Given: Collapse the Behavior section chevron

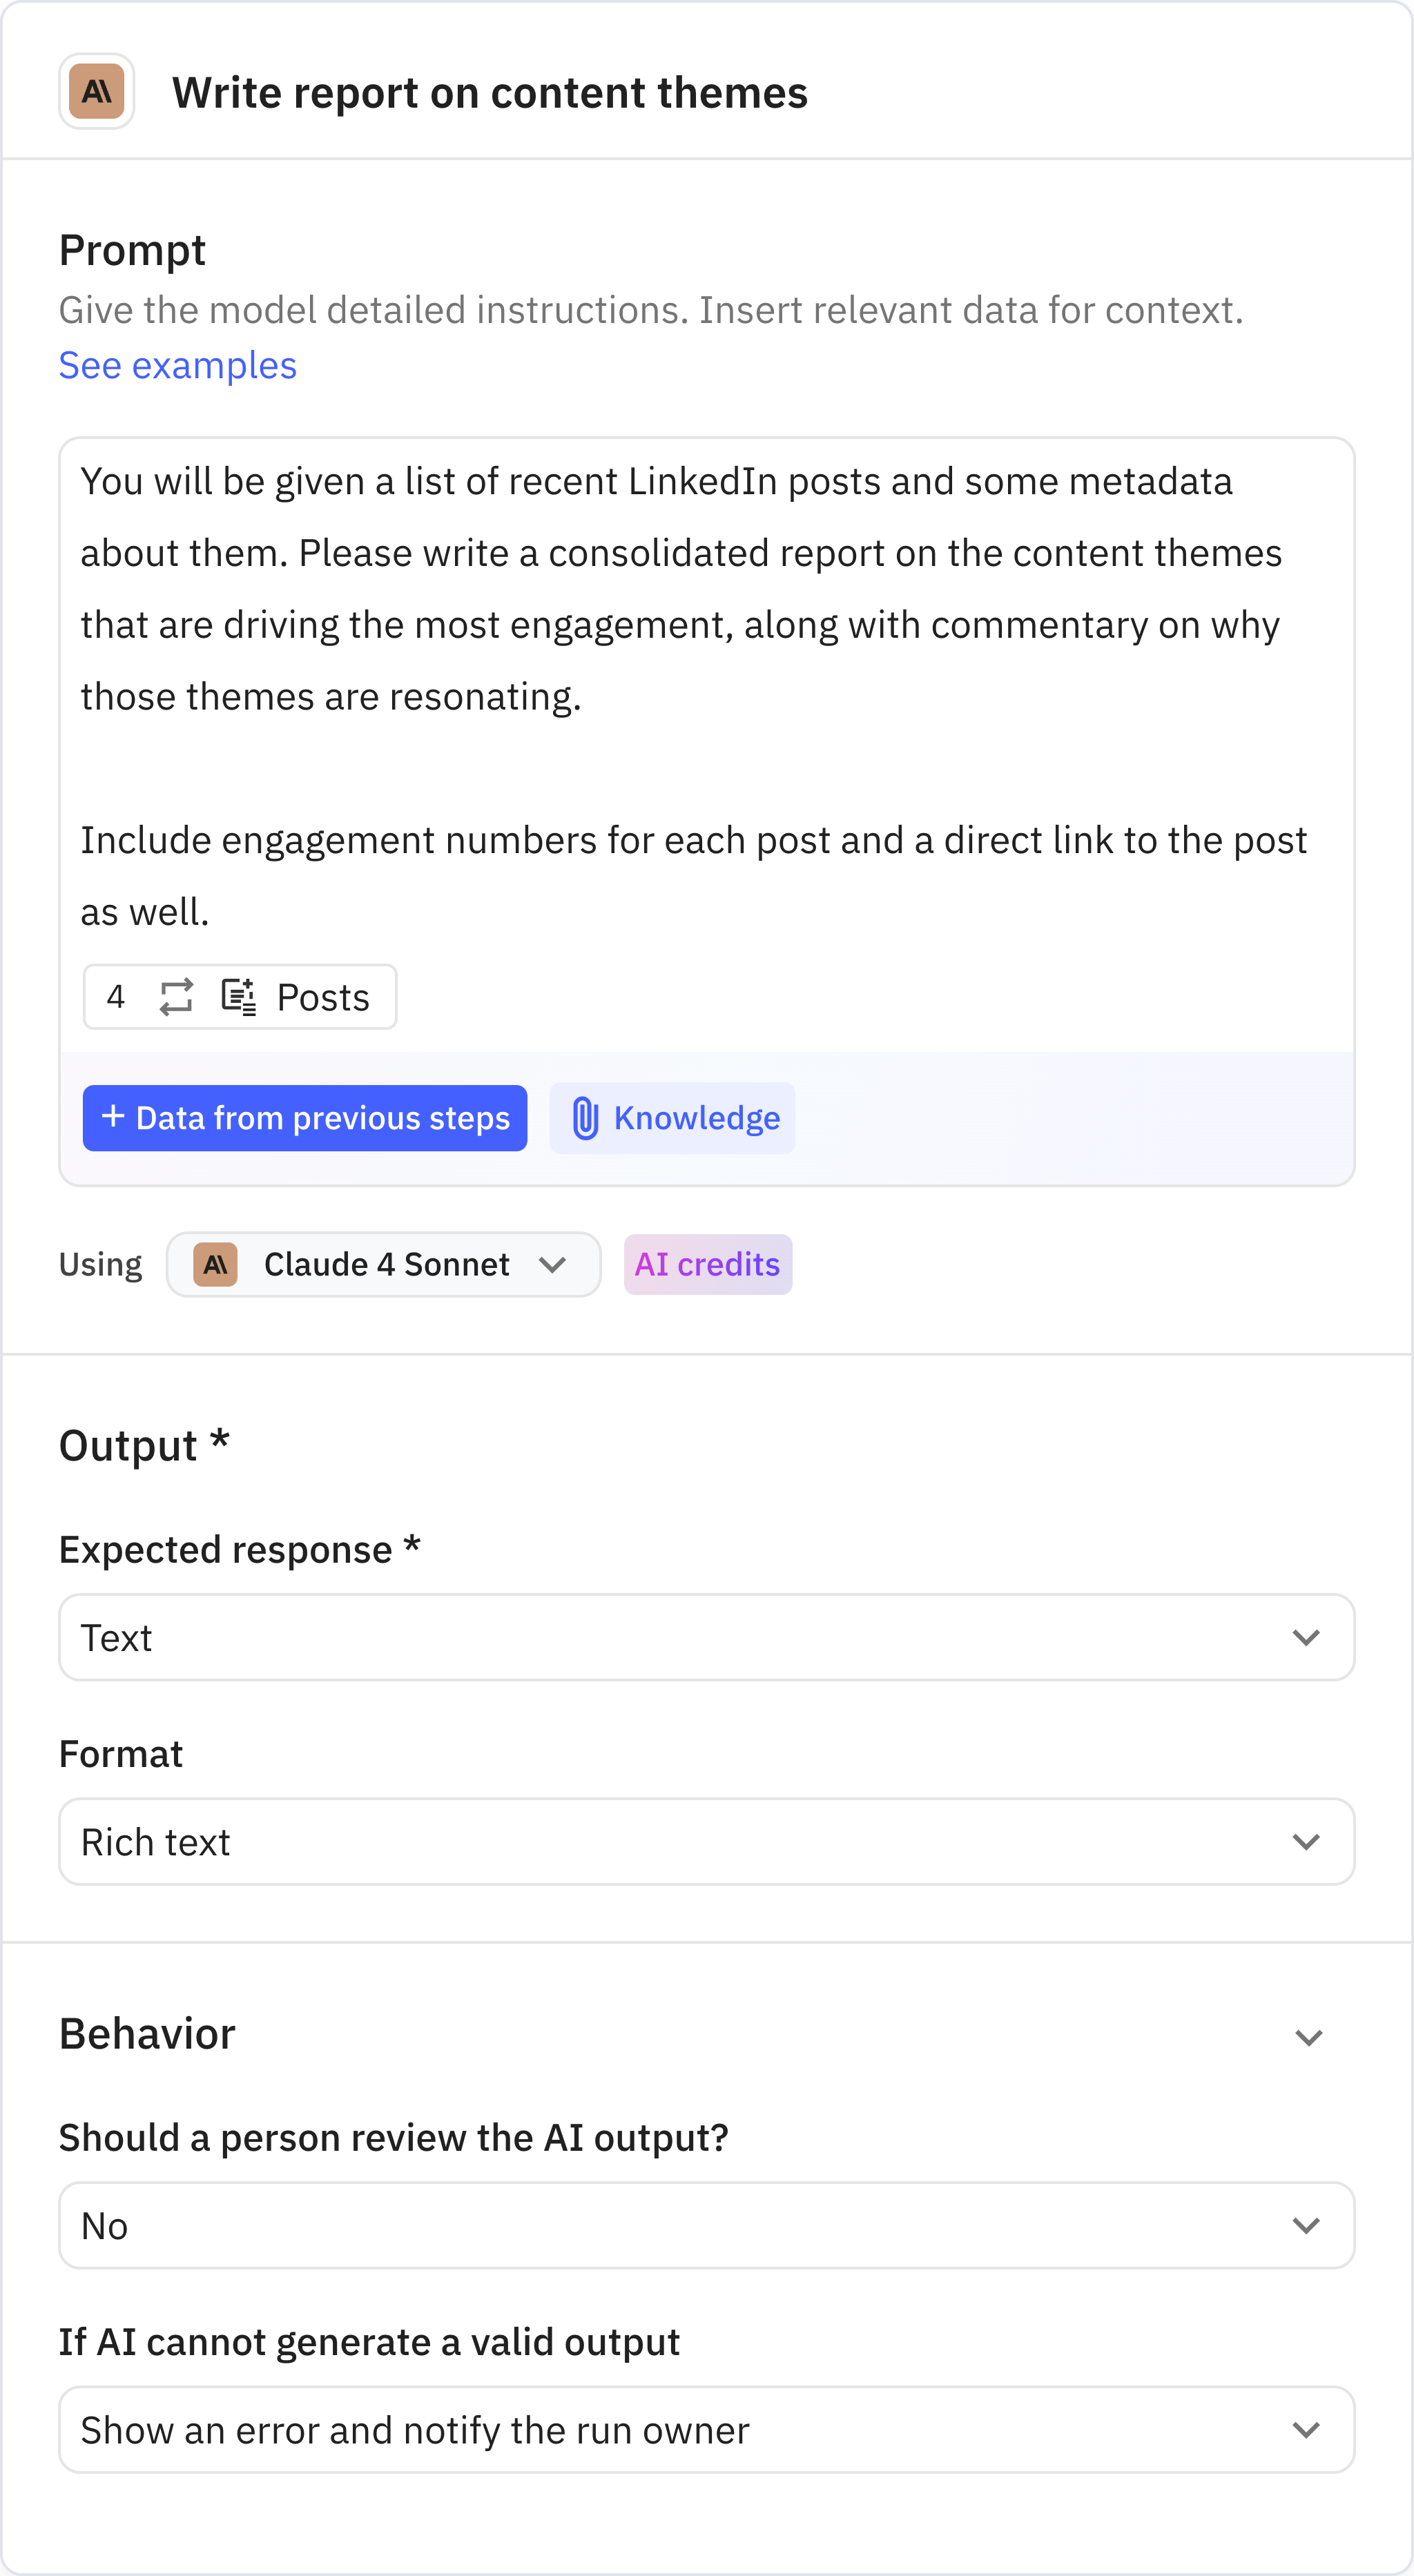Looking at the screenshot, I should (1309, 2037).
